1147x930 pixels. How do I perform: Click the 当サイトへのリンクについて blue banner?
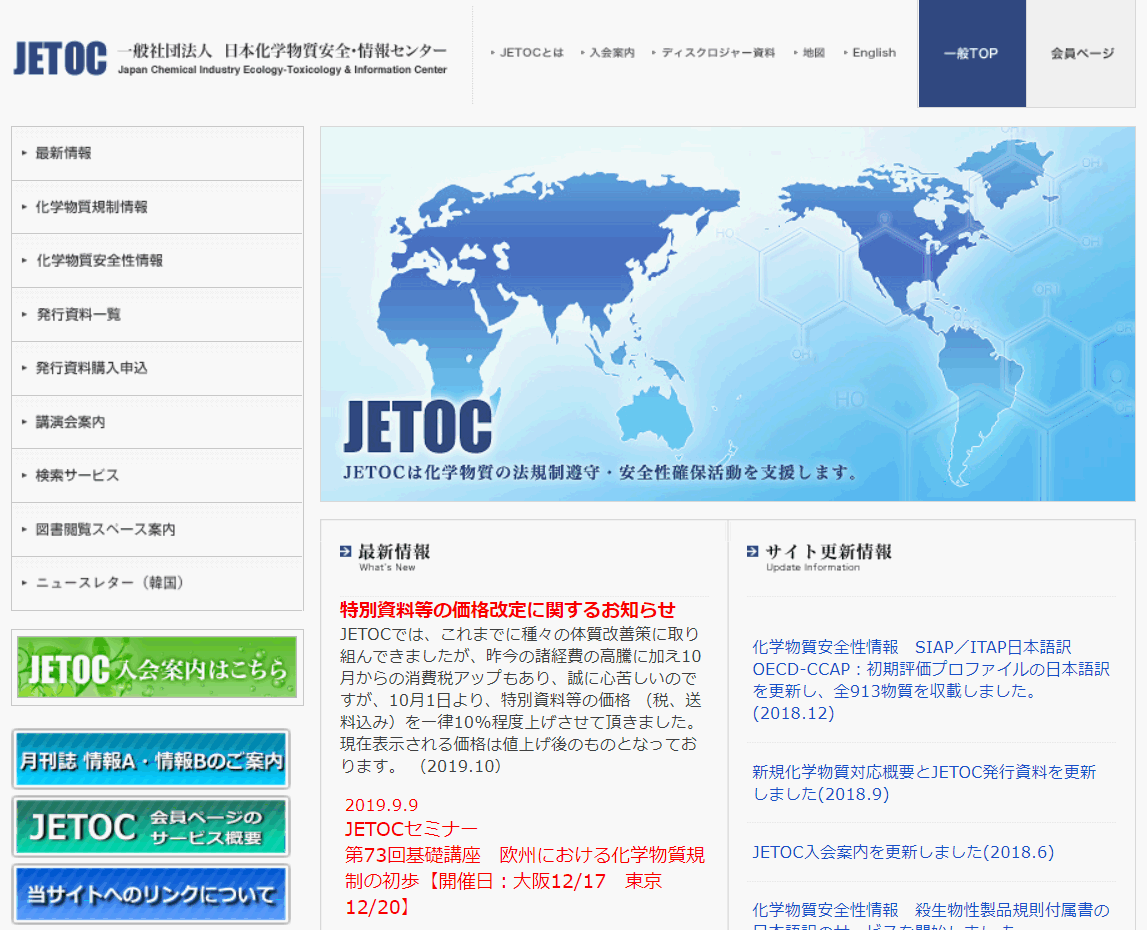pos(151,893)
